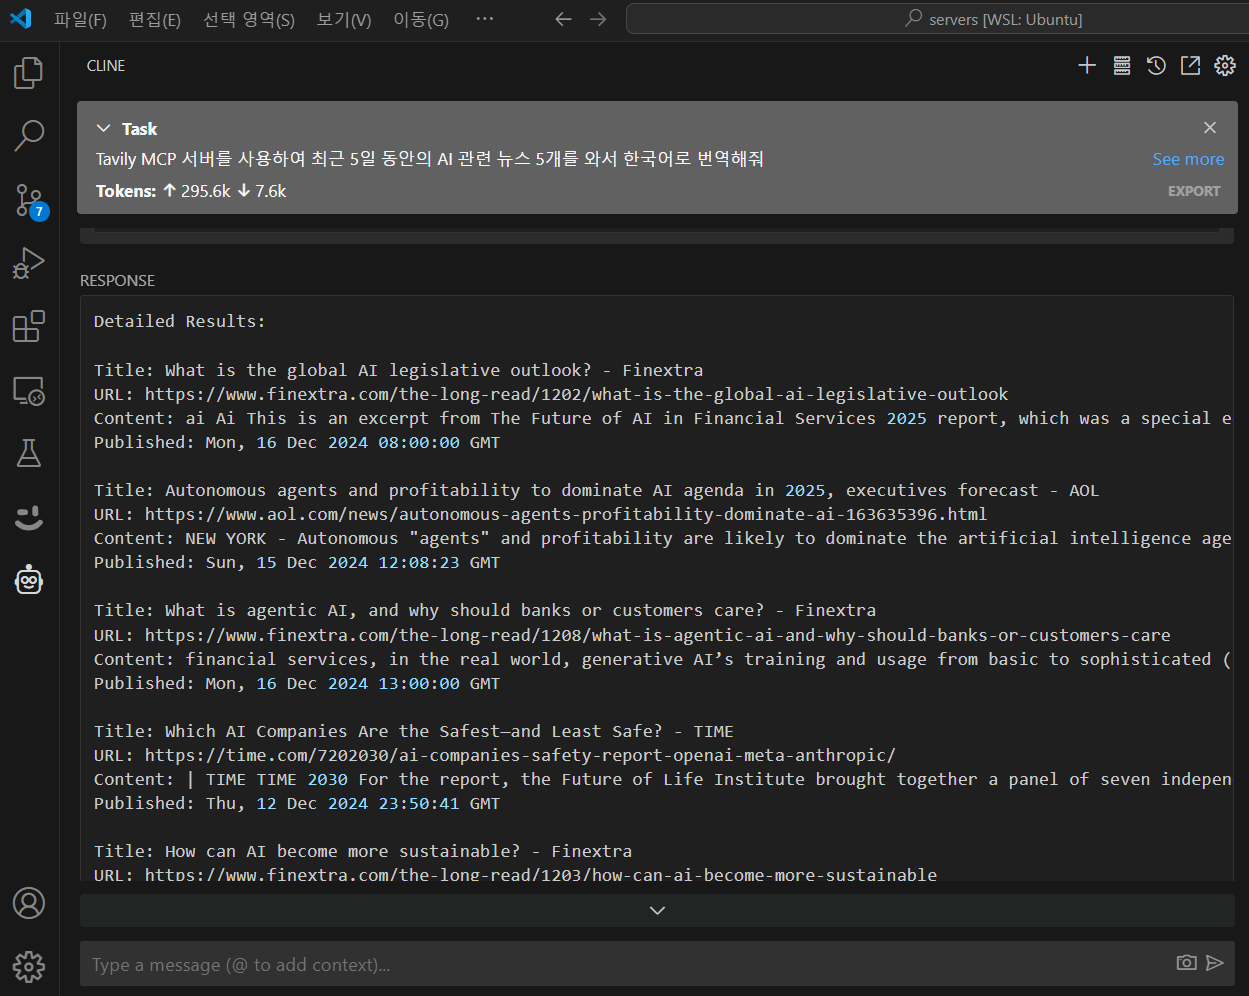The height and width of the screenshot is (996, 1249).
Task: Click the Detailed Results: line
Action: point(180,321)
